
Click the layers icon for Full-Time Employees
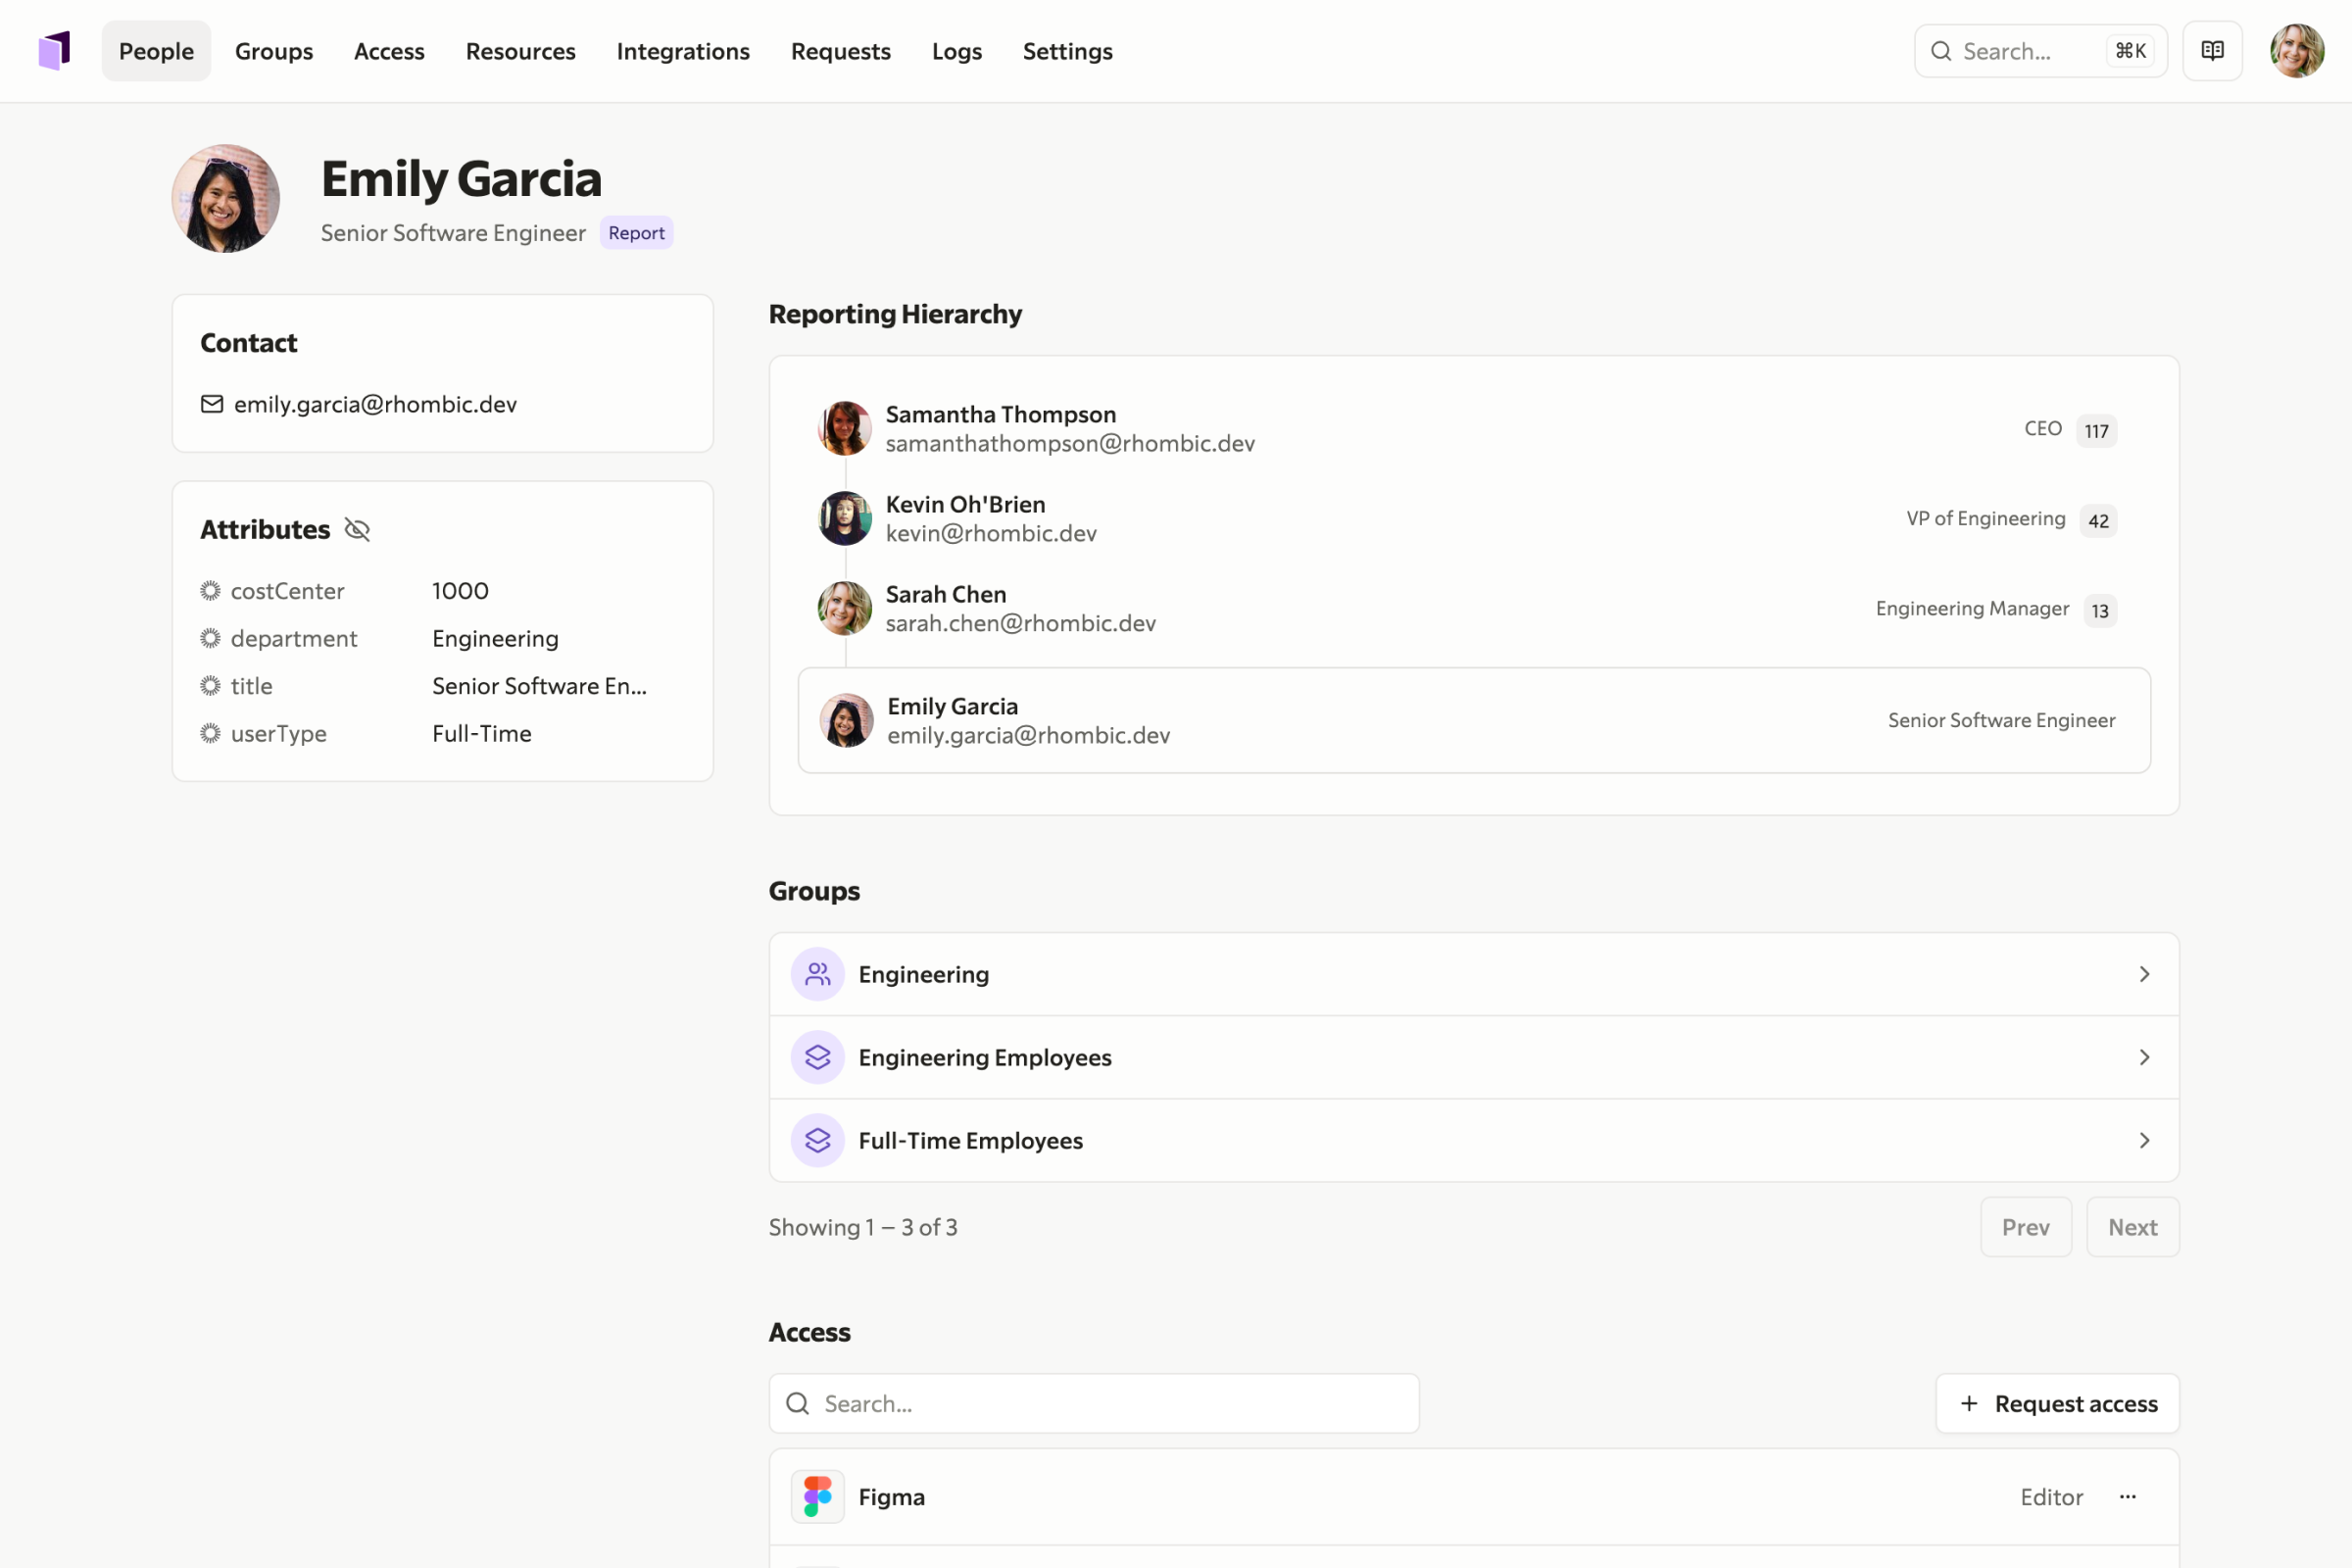(817, 1140)
